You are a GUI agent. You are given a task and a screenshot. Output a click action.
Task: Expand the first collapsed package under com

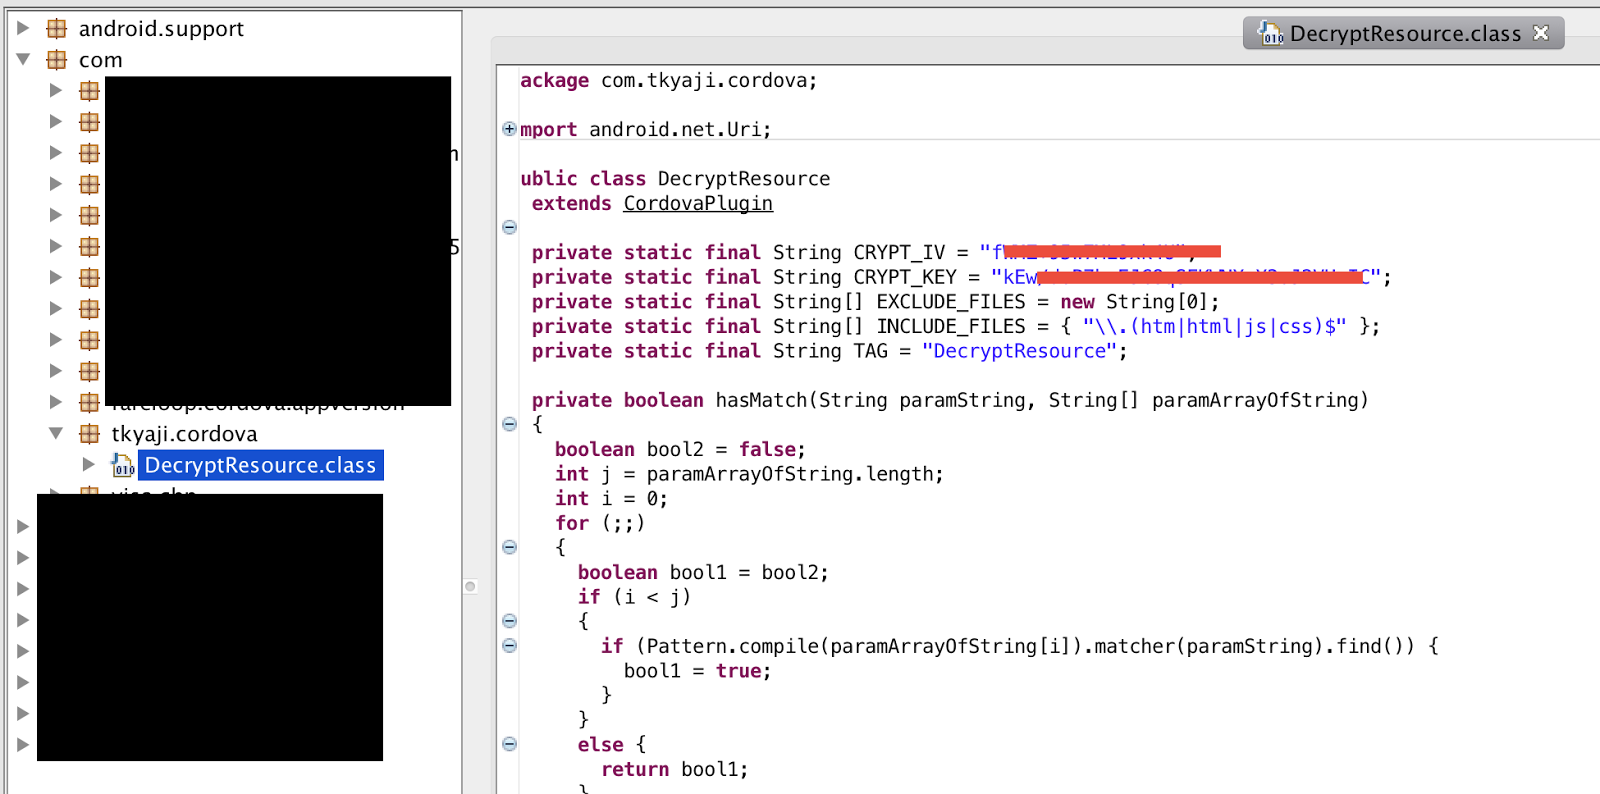click(x=56, y=90)
